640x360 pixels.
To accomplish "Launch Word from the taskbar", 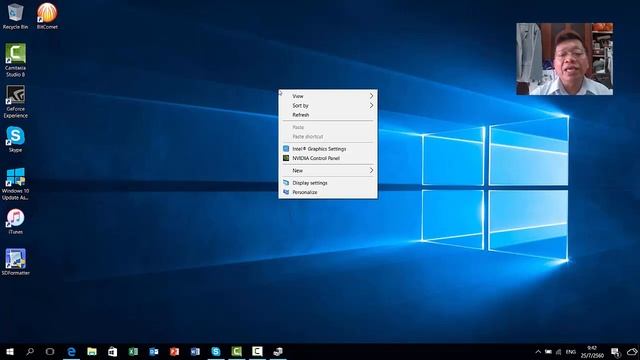I will point(195,351).
